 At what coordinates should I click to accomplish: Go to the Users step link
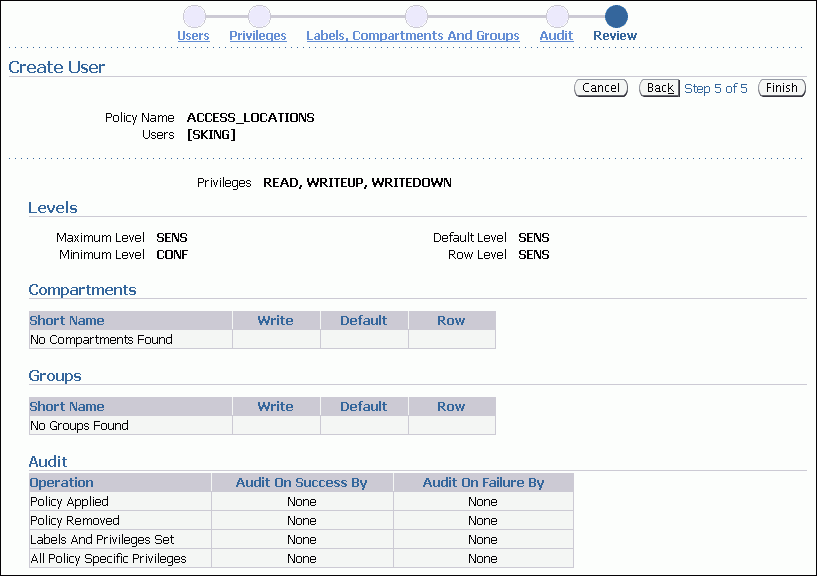pyautogui.click(x=194, y=36)
